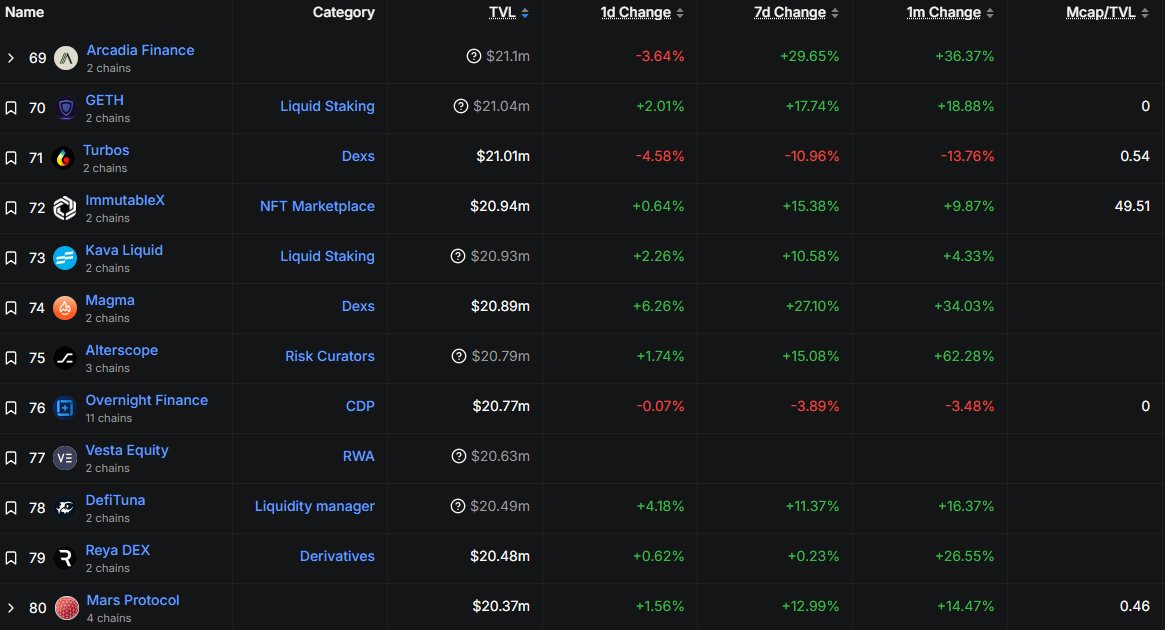Click the Mars Protocol logo icon
Image resolution: width=1165 pixels, height=630 pixels.
tap(66, 608)
